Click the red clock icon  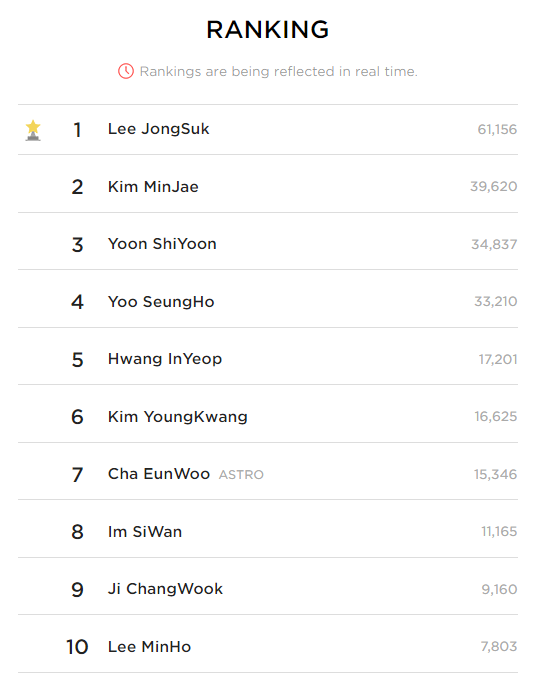(x=126, y=71)
